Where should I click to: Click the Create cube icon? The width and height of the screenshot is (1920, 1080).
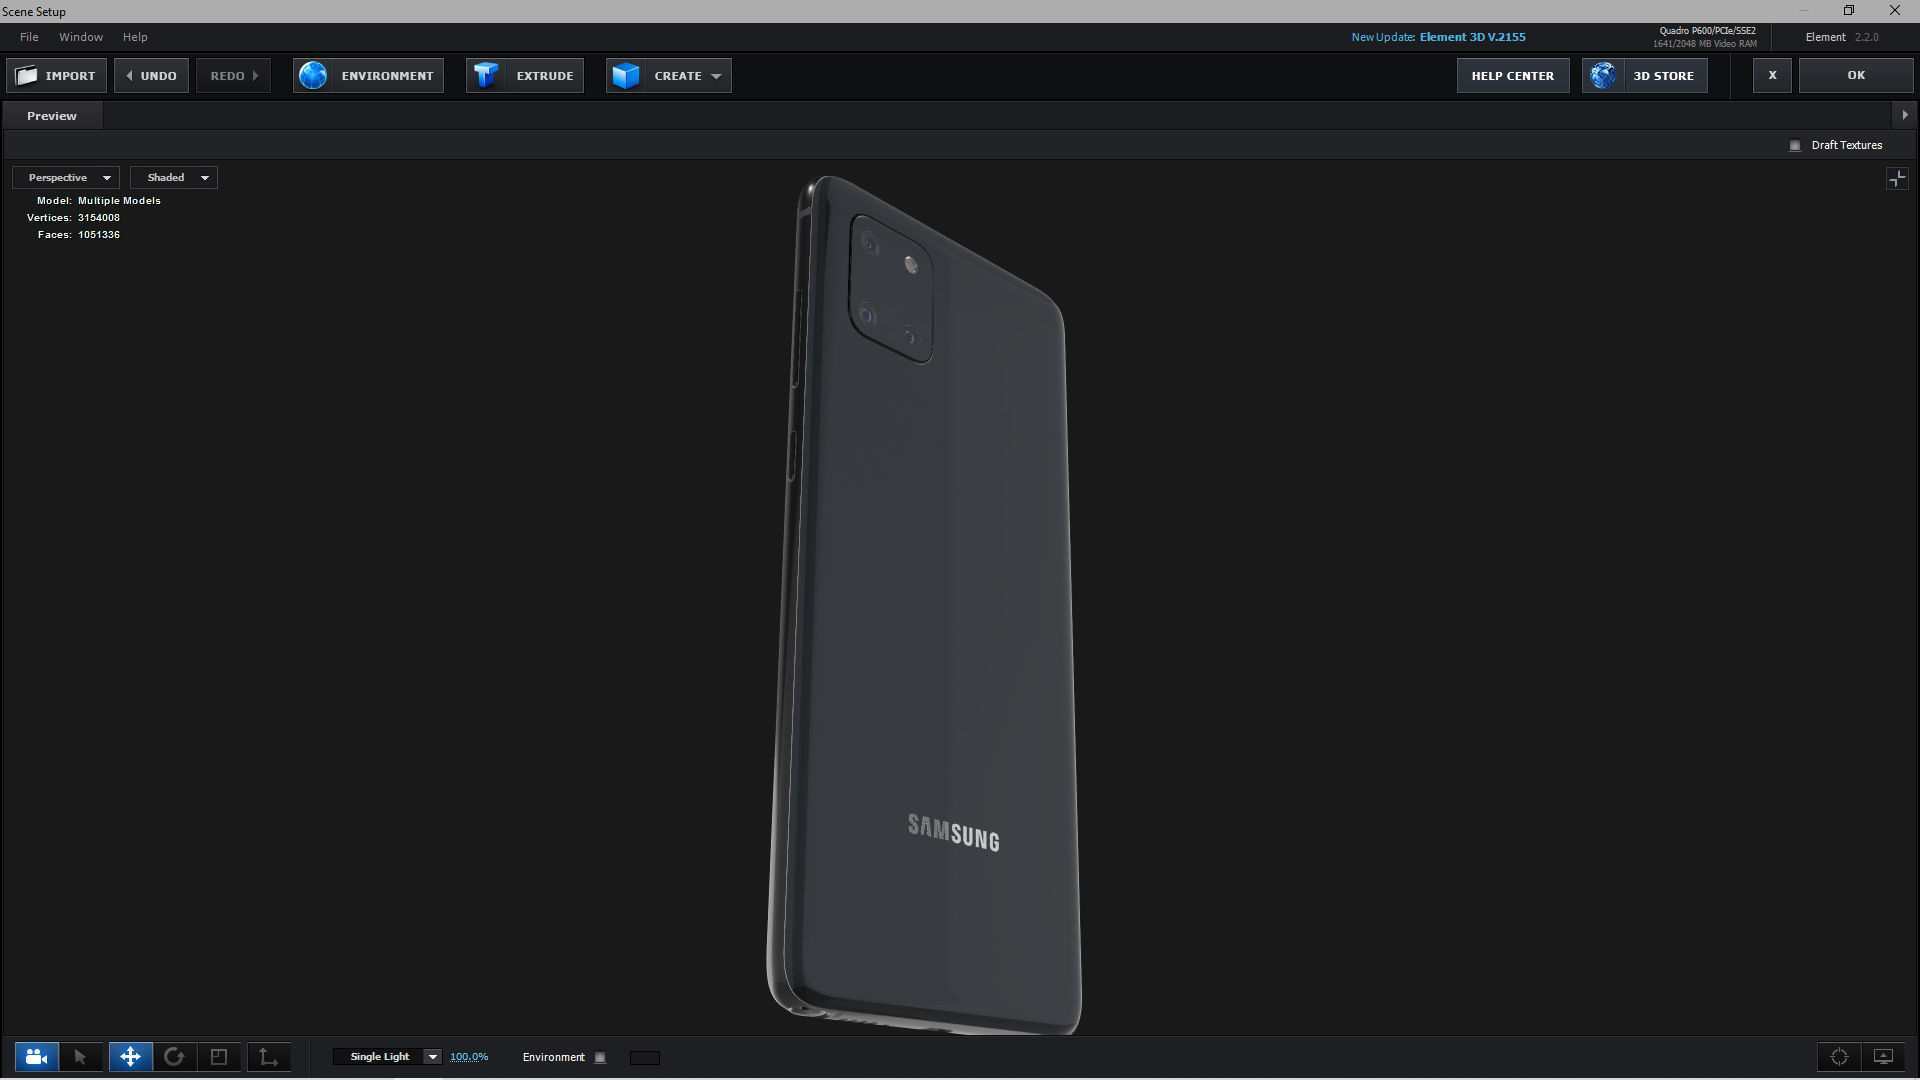(626, 76)
